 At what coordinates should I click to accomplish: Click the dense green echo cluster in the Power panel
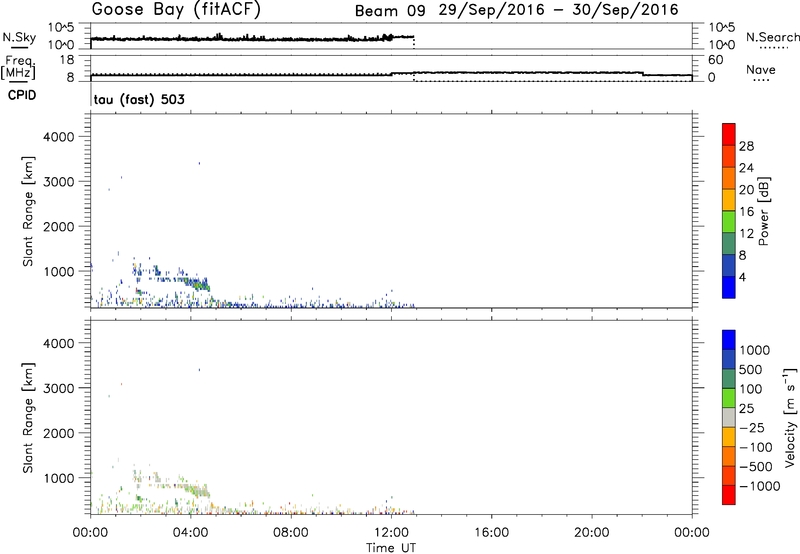click(x=198, y=283)
